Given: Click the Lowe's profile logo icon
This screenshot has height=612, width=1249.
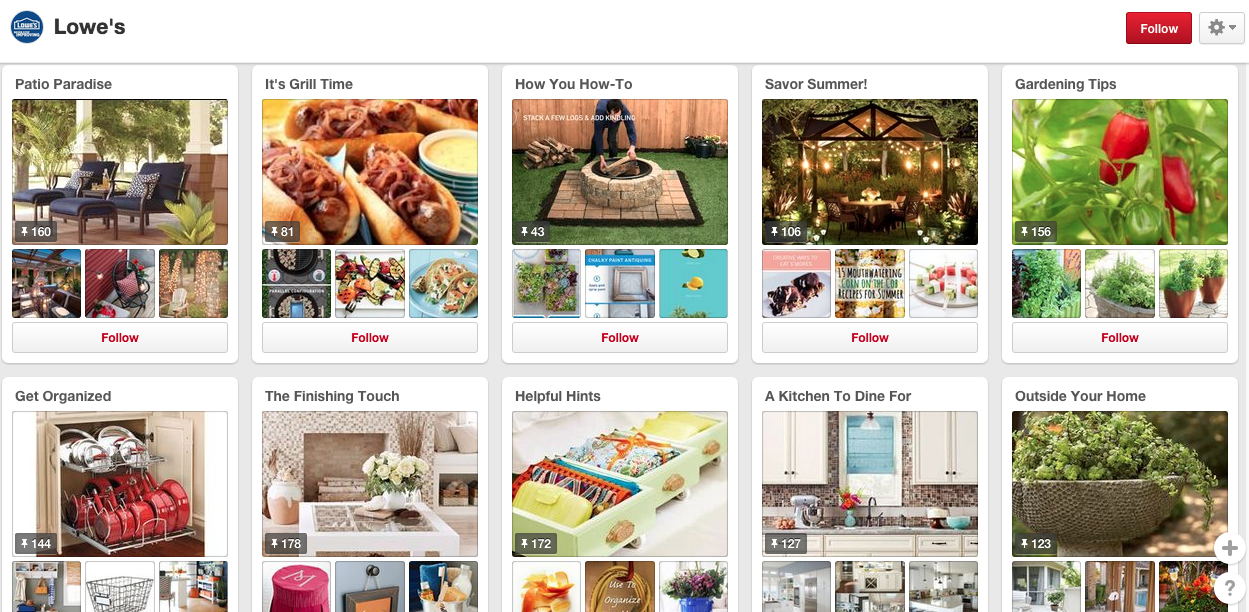Looking at the screenshot, I should (26, 27).
